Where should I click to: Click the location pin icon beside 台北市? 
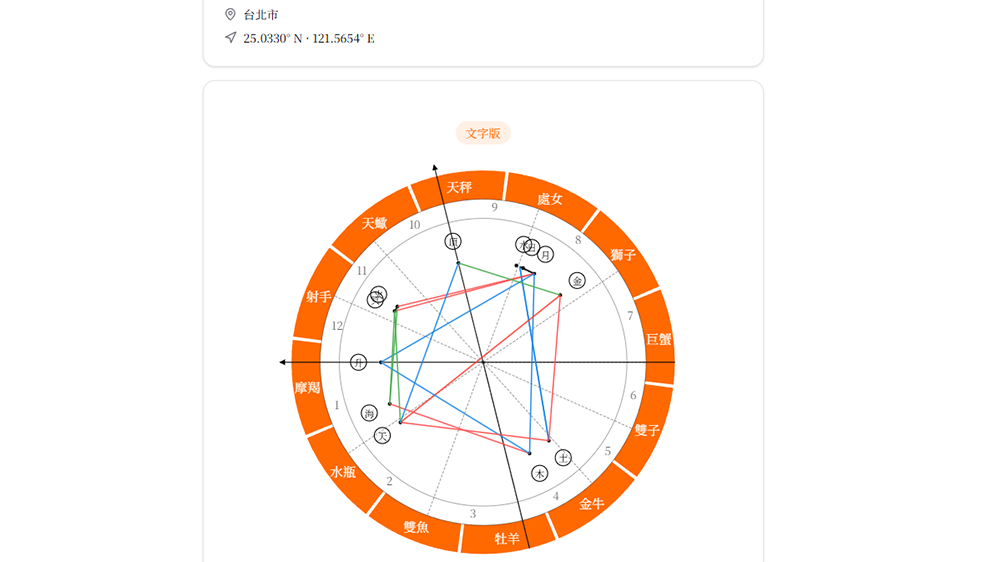click(x=230, y=15)
